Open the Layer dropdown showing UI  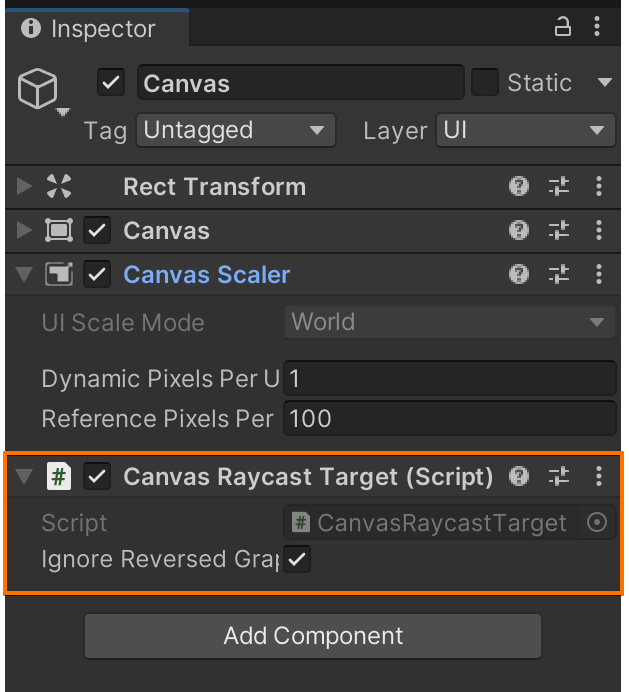click(525, 130)
